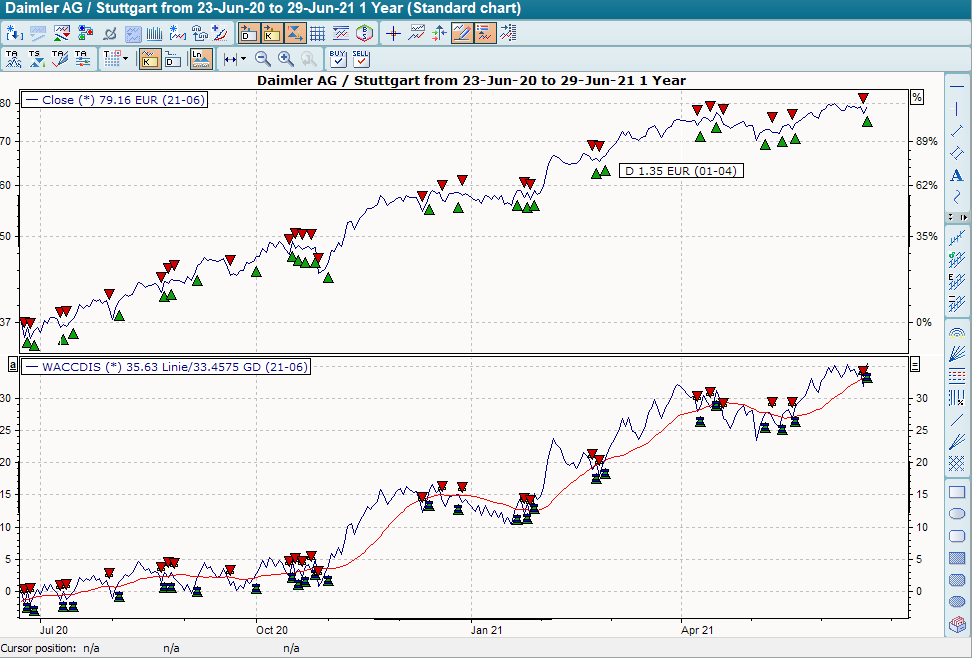Zoom out using the magnifier icon
This screenshot has width=972, height=658.
coord(261,58)
